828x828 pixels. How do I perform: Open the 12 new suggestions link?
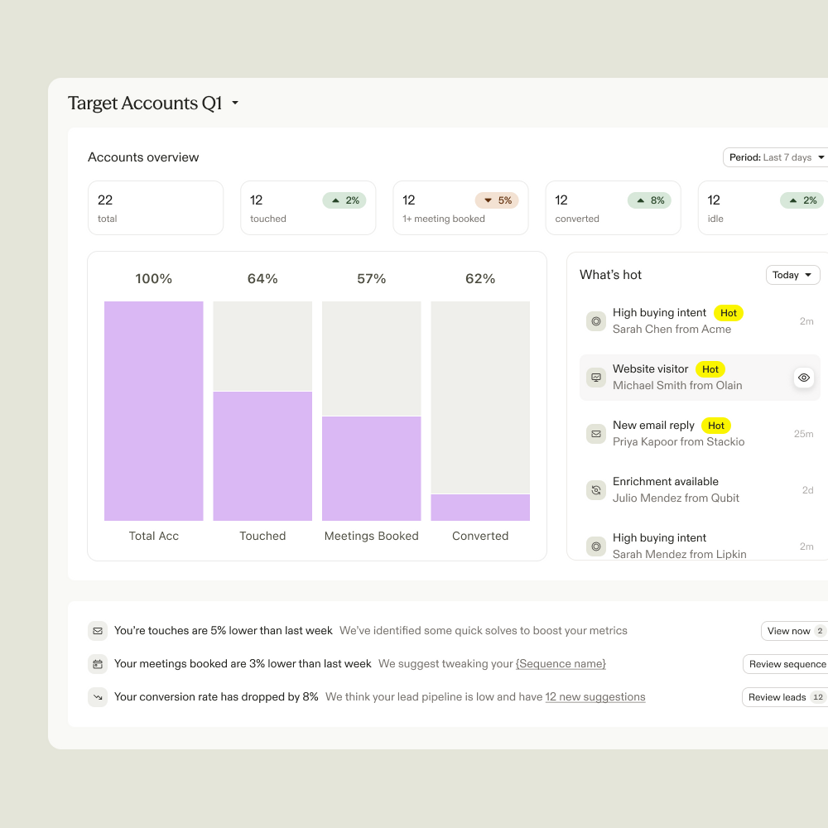[x=595, y=697]
